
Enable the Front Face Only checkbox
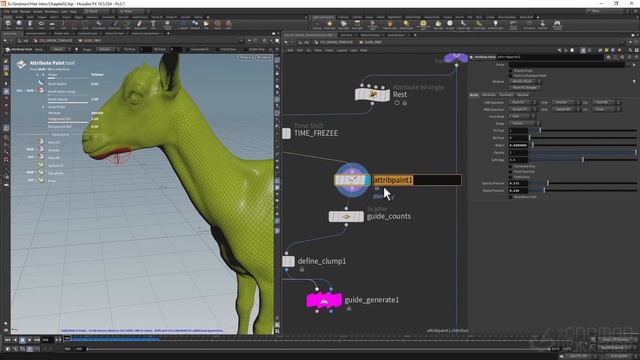pyautogui.click(x=511, y=172)
